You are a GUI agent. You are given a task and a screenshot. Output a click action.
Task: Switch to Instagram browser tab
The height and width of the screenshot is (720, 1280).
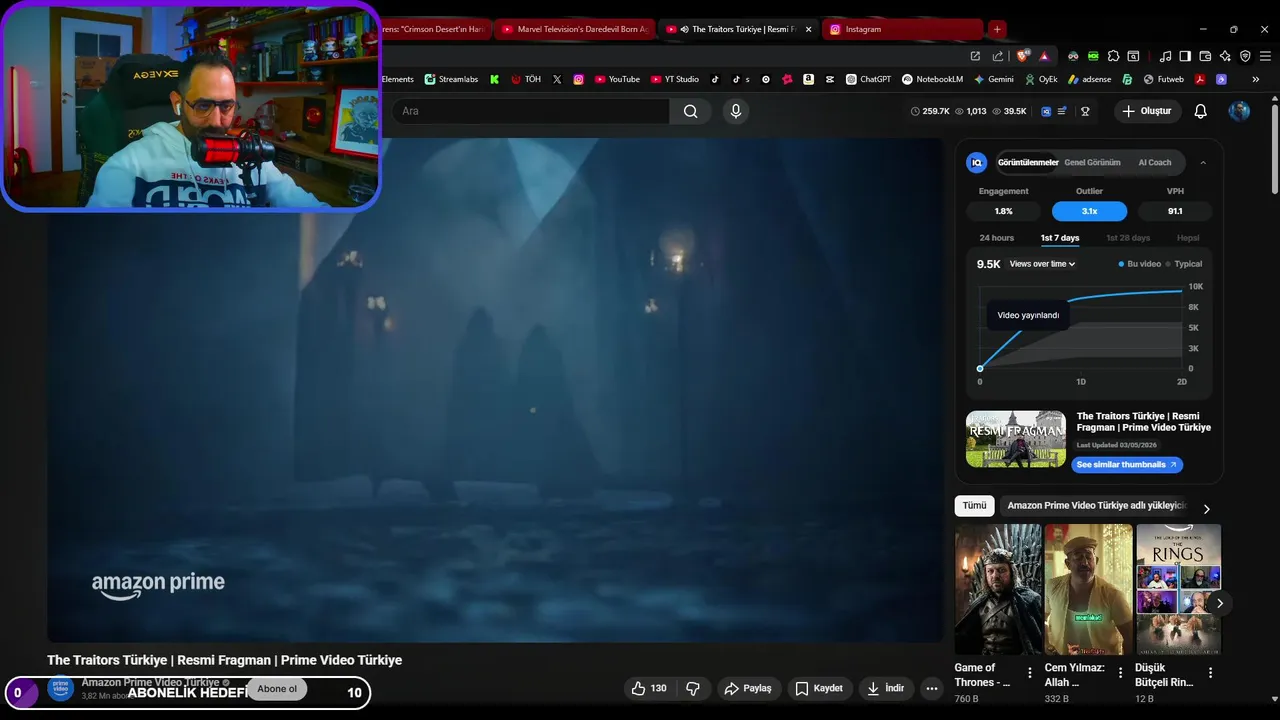pyautogui.click(x=904, y=29)
